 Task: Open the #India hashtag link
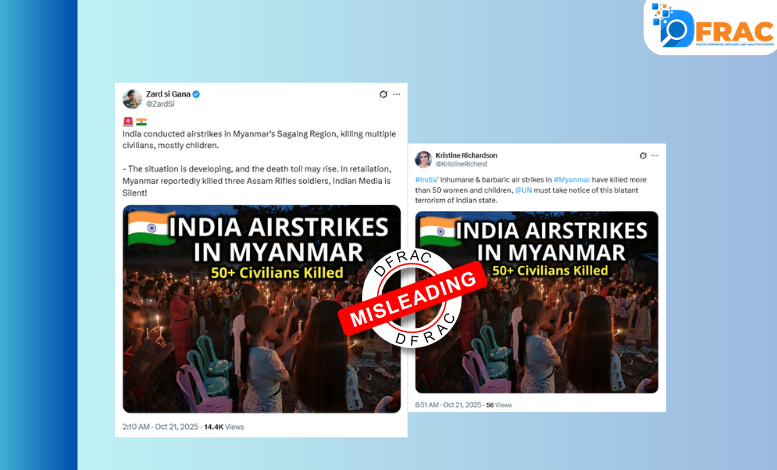click(x=426, y=179)
